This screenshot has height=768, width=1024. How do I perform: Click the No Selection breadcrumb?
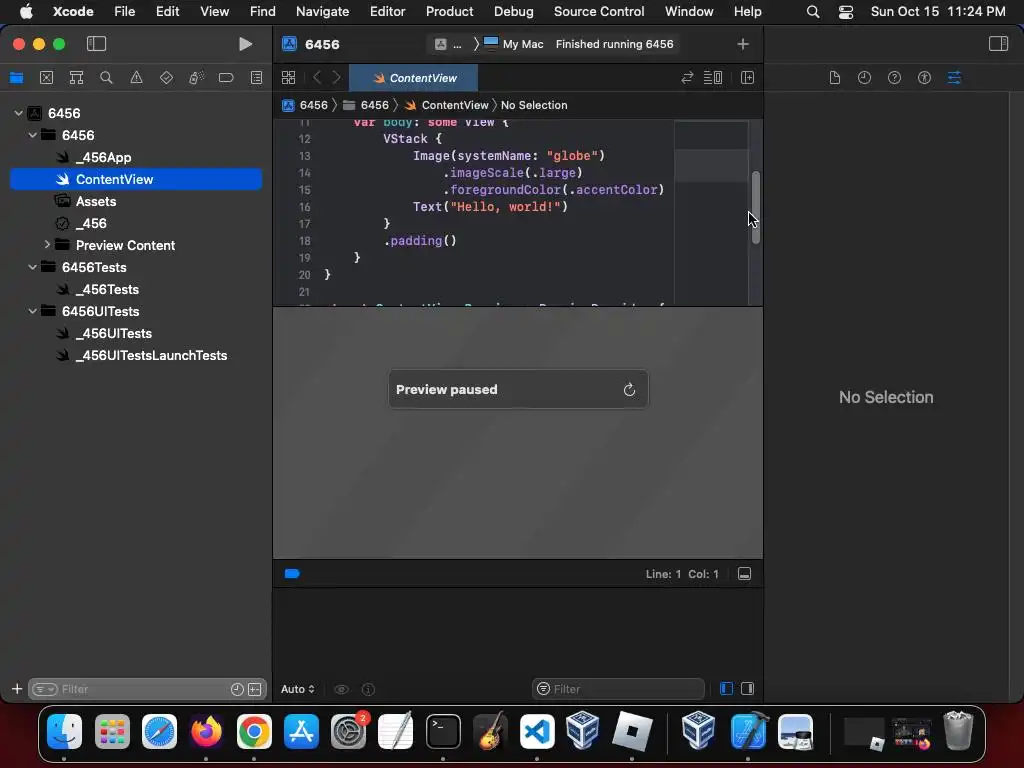pos(534,105)
